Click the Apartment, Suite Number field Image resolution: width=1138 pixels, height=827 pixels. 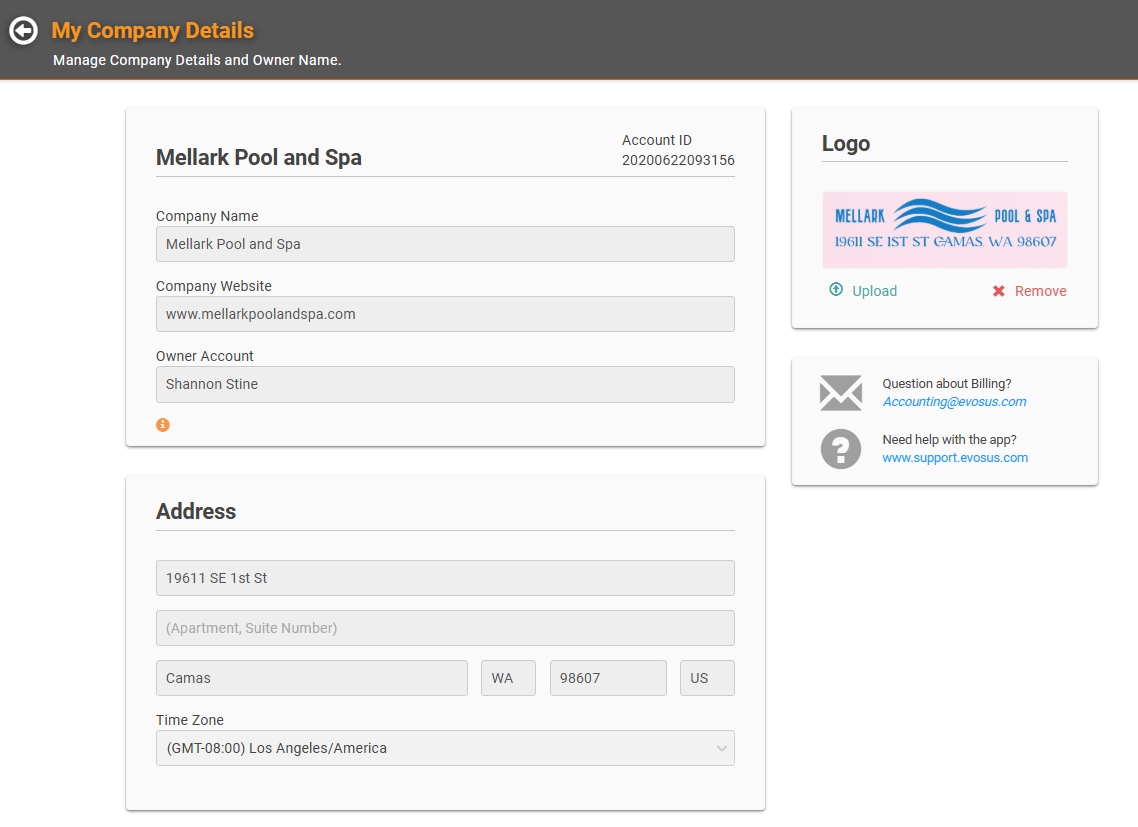[444, 628]
